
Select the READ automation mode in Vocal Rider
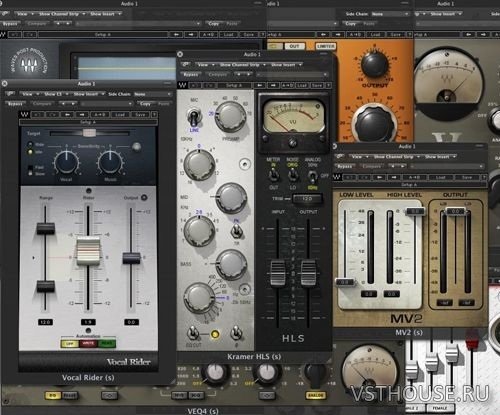[107, 344]
